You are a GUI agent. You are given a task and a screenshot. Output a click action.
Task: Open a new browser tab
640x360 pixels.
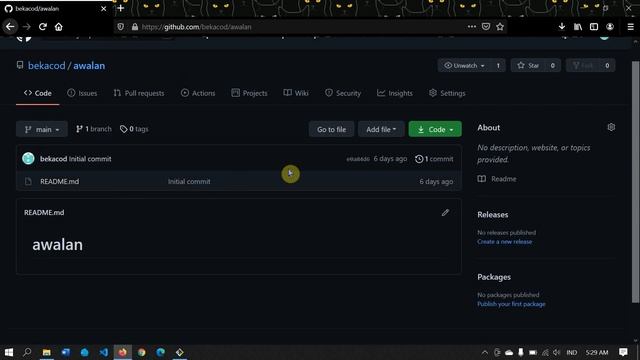tap(120, 8)
